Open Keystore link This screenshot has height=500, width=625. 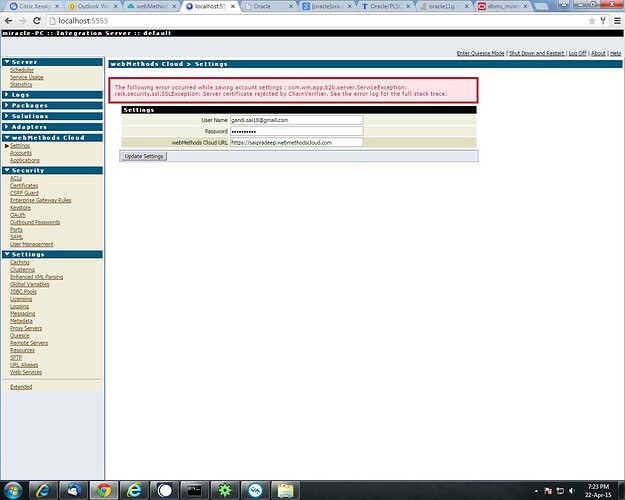point(20,208)
